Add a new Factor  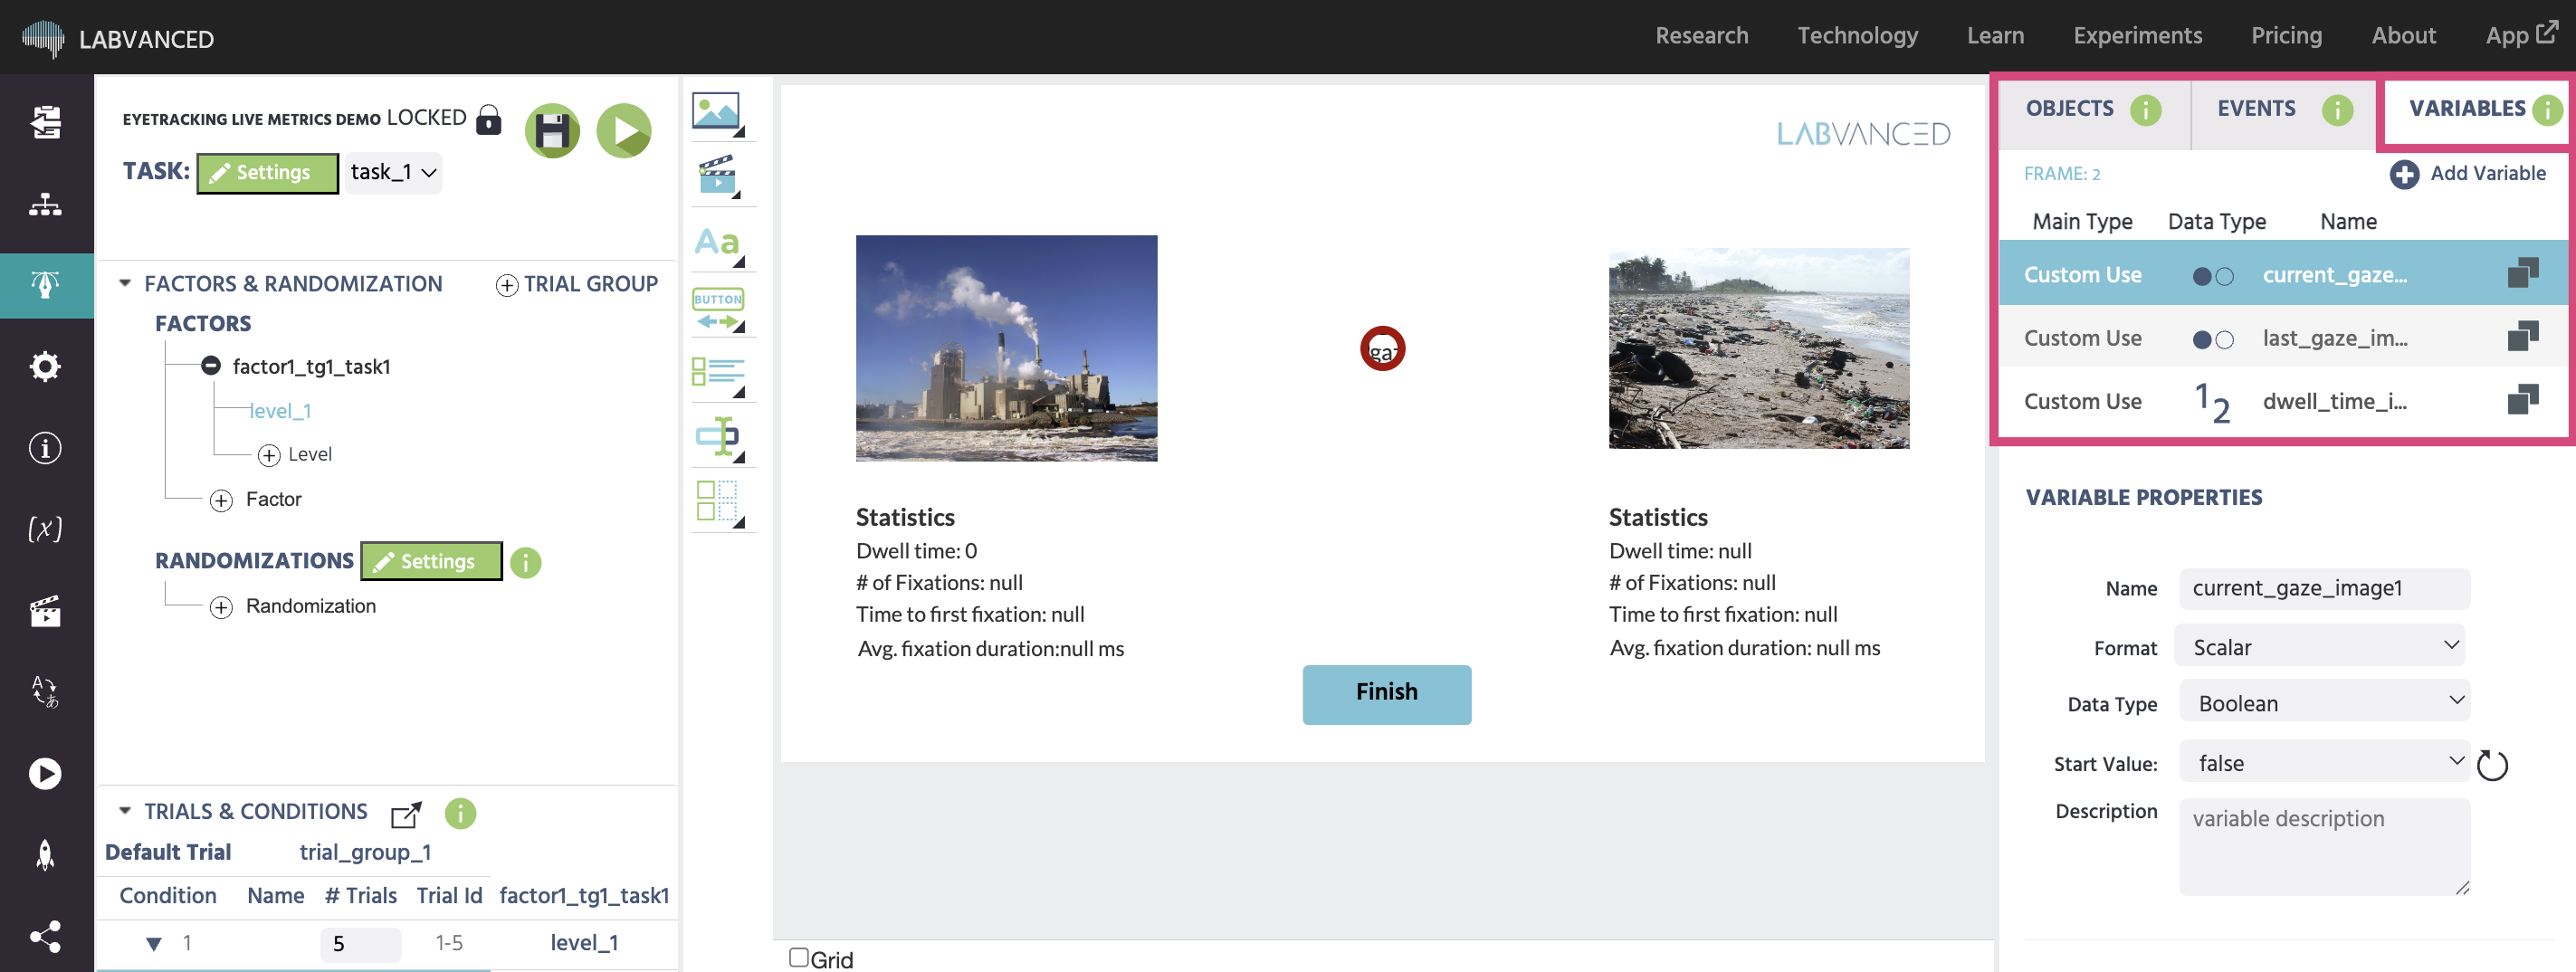(x=256, y=499)
